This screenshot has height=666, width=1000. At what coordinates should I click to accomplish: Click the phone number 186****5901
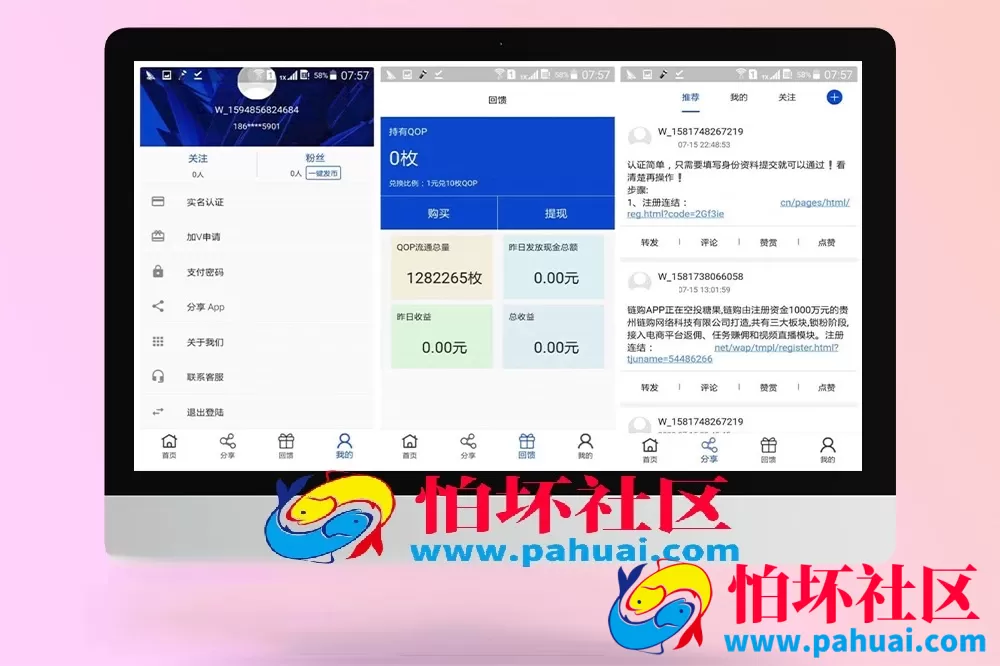pos(256,126)
